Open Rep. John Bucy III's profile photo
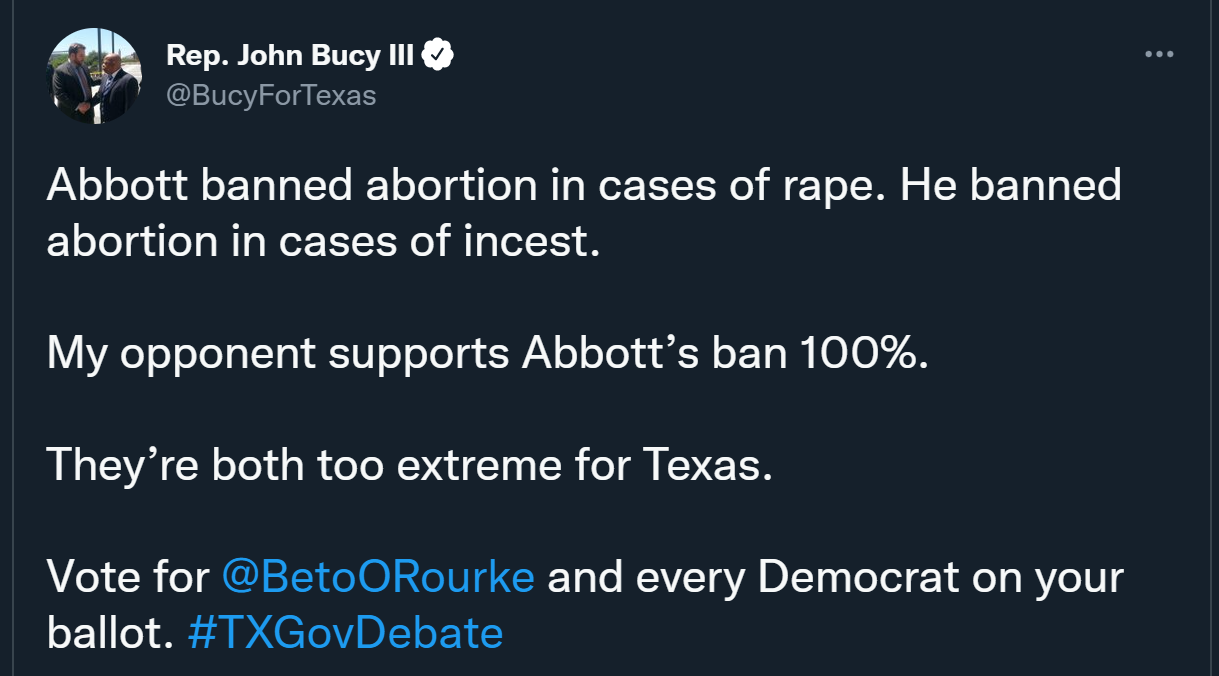This screenshot has width=1219, height=676. point(95,76)
